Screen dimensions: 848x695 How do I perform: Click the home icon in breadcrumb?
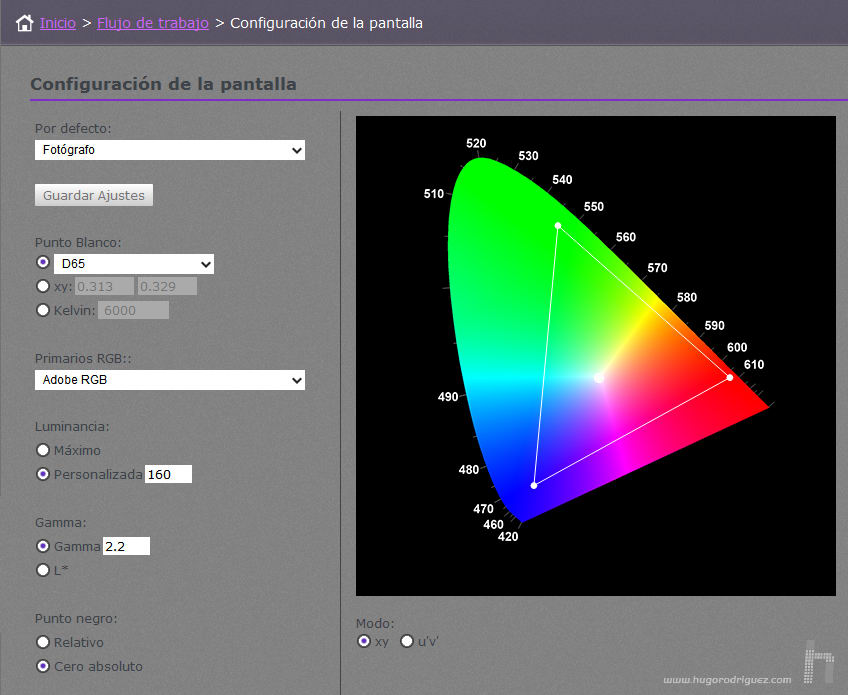pos(24,23)
